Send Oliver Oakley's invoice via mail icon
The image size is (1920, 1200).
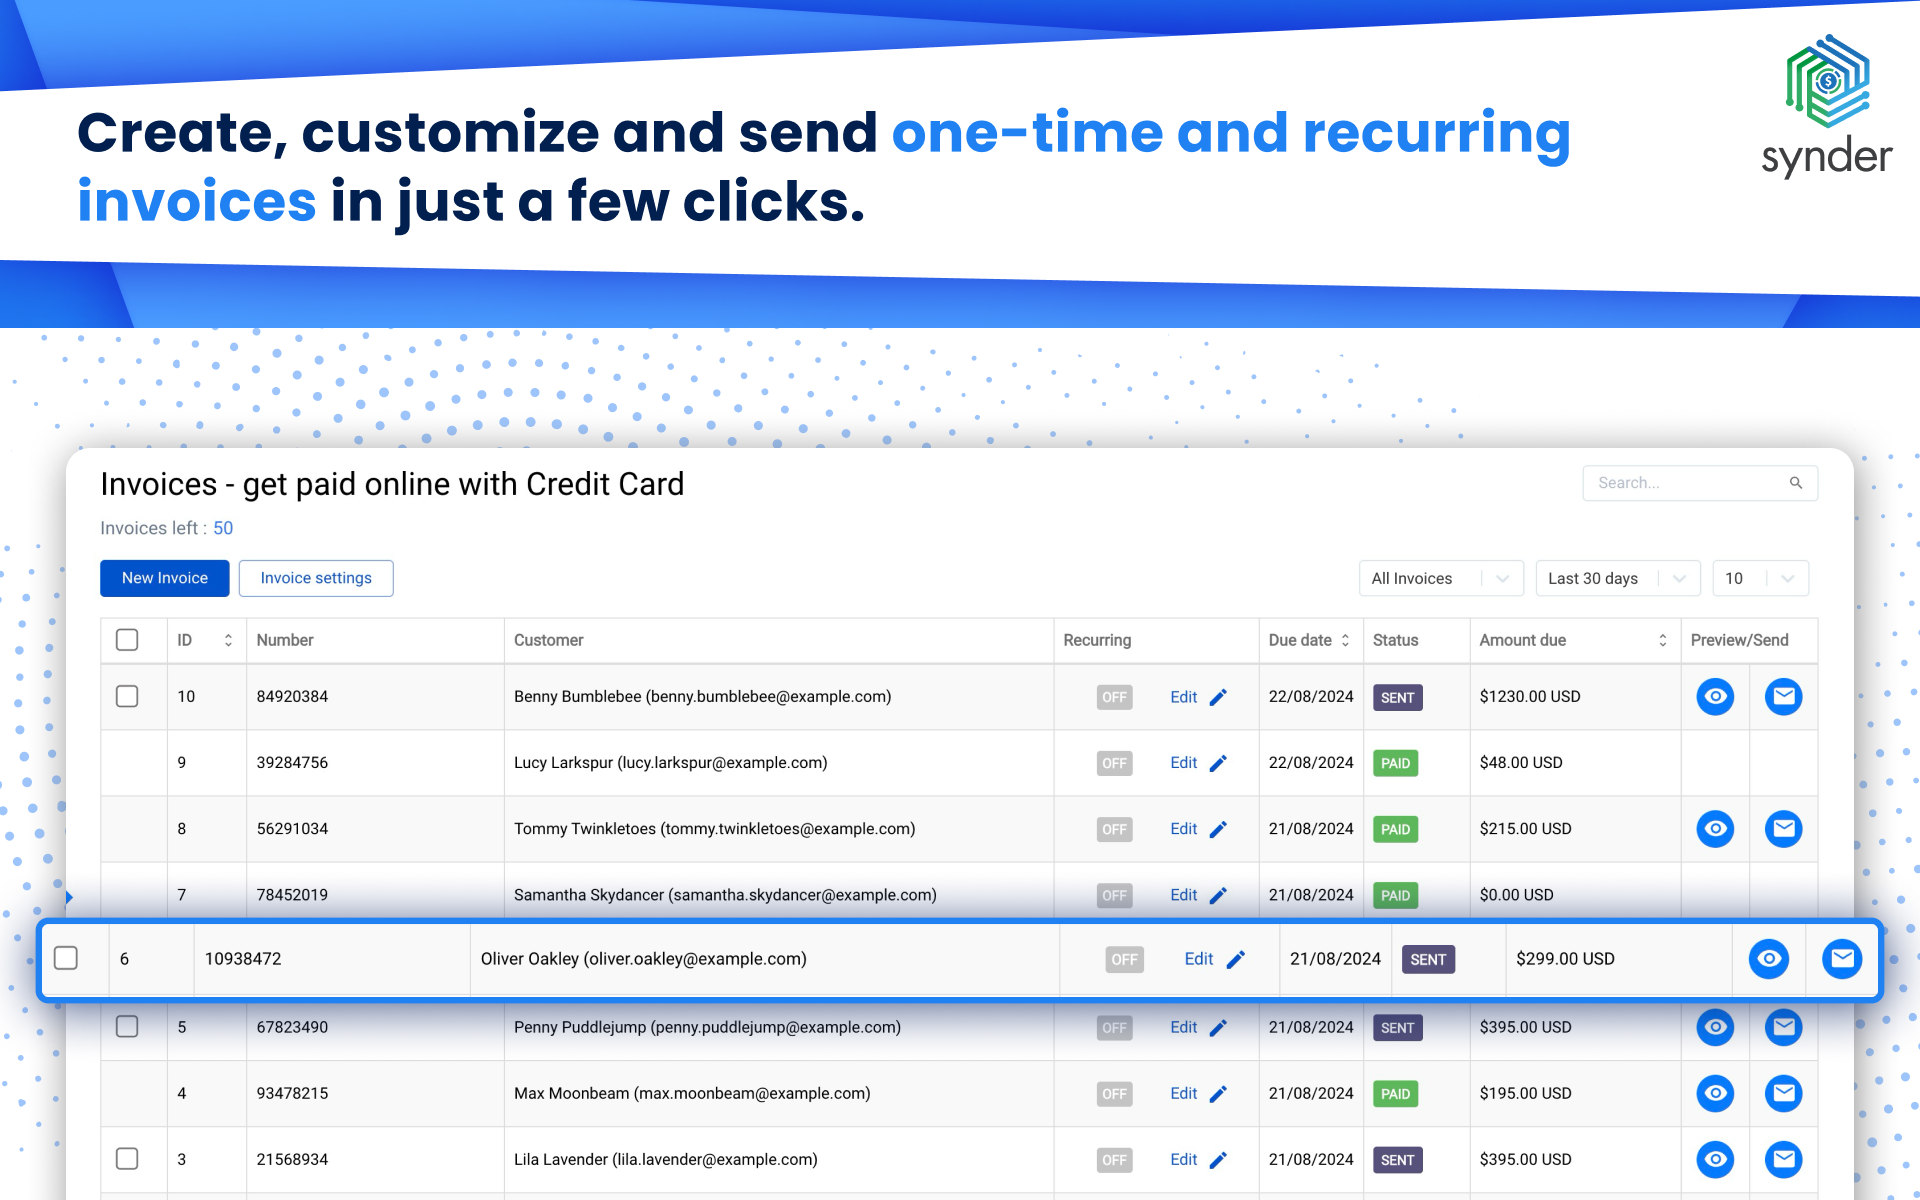point(1841,959)
